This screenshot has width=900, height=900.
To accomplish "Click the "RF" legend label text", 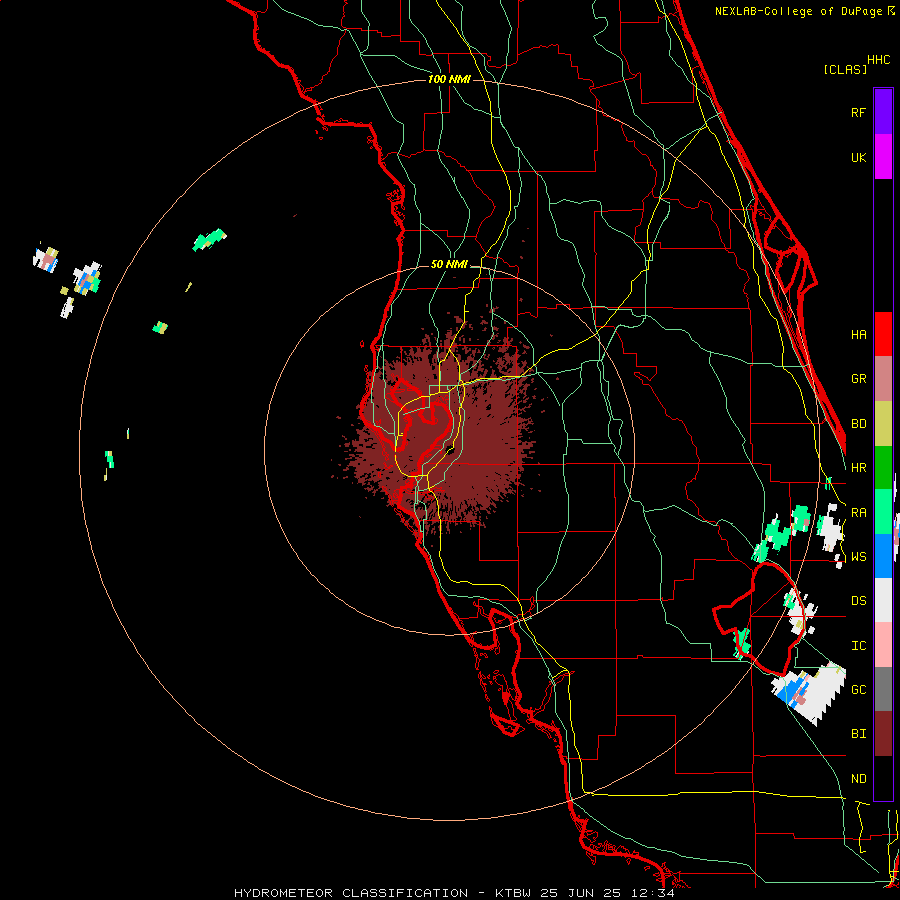I will point(858,112).
